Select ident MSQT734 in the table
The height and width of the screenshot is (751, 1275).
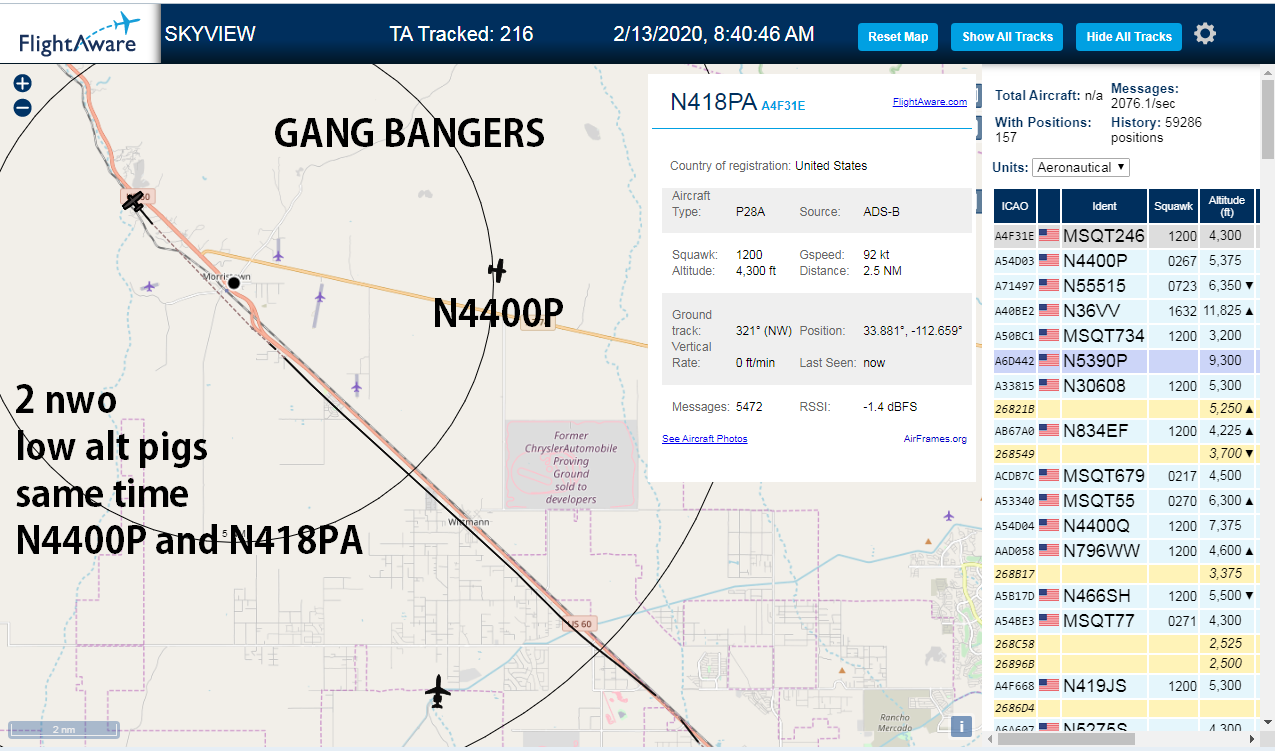(x=1104, y=336)
